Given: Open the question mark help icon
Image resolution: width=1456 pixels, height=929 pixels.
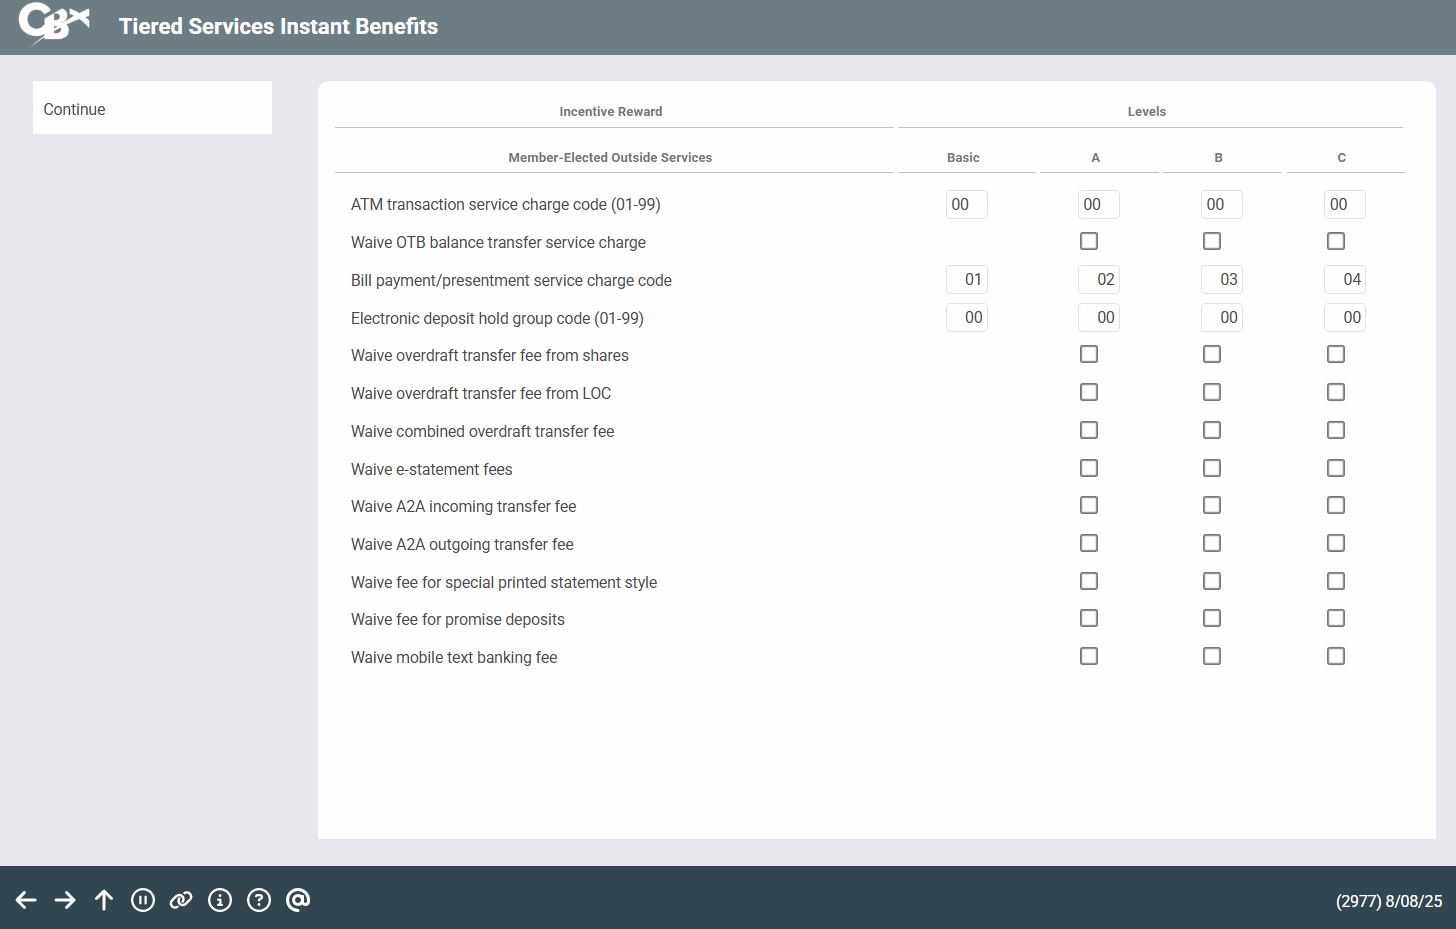Looking at the screenshot, I should (259, 900).
